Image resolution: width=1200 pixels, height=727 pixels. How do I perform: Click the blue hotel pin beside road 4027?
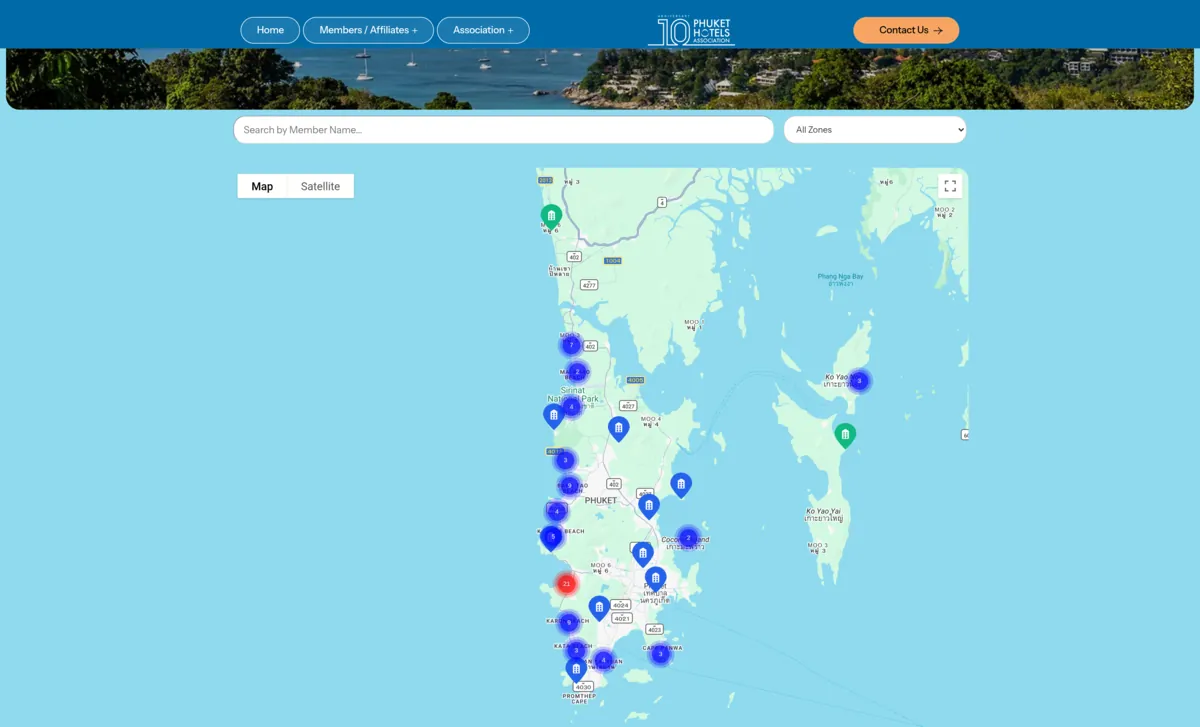click(x=618, y=429)
